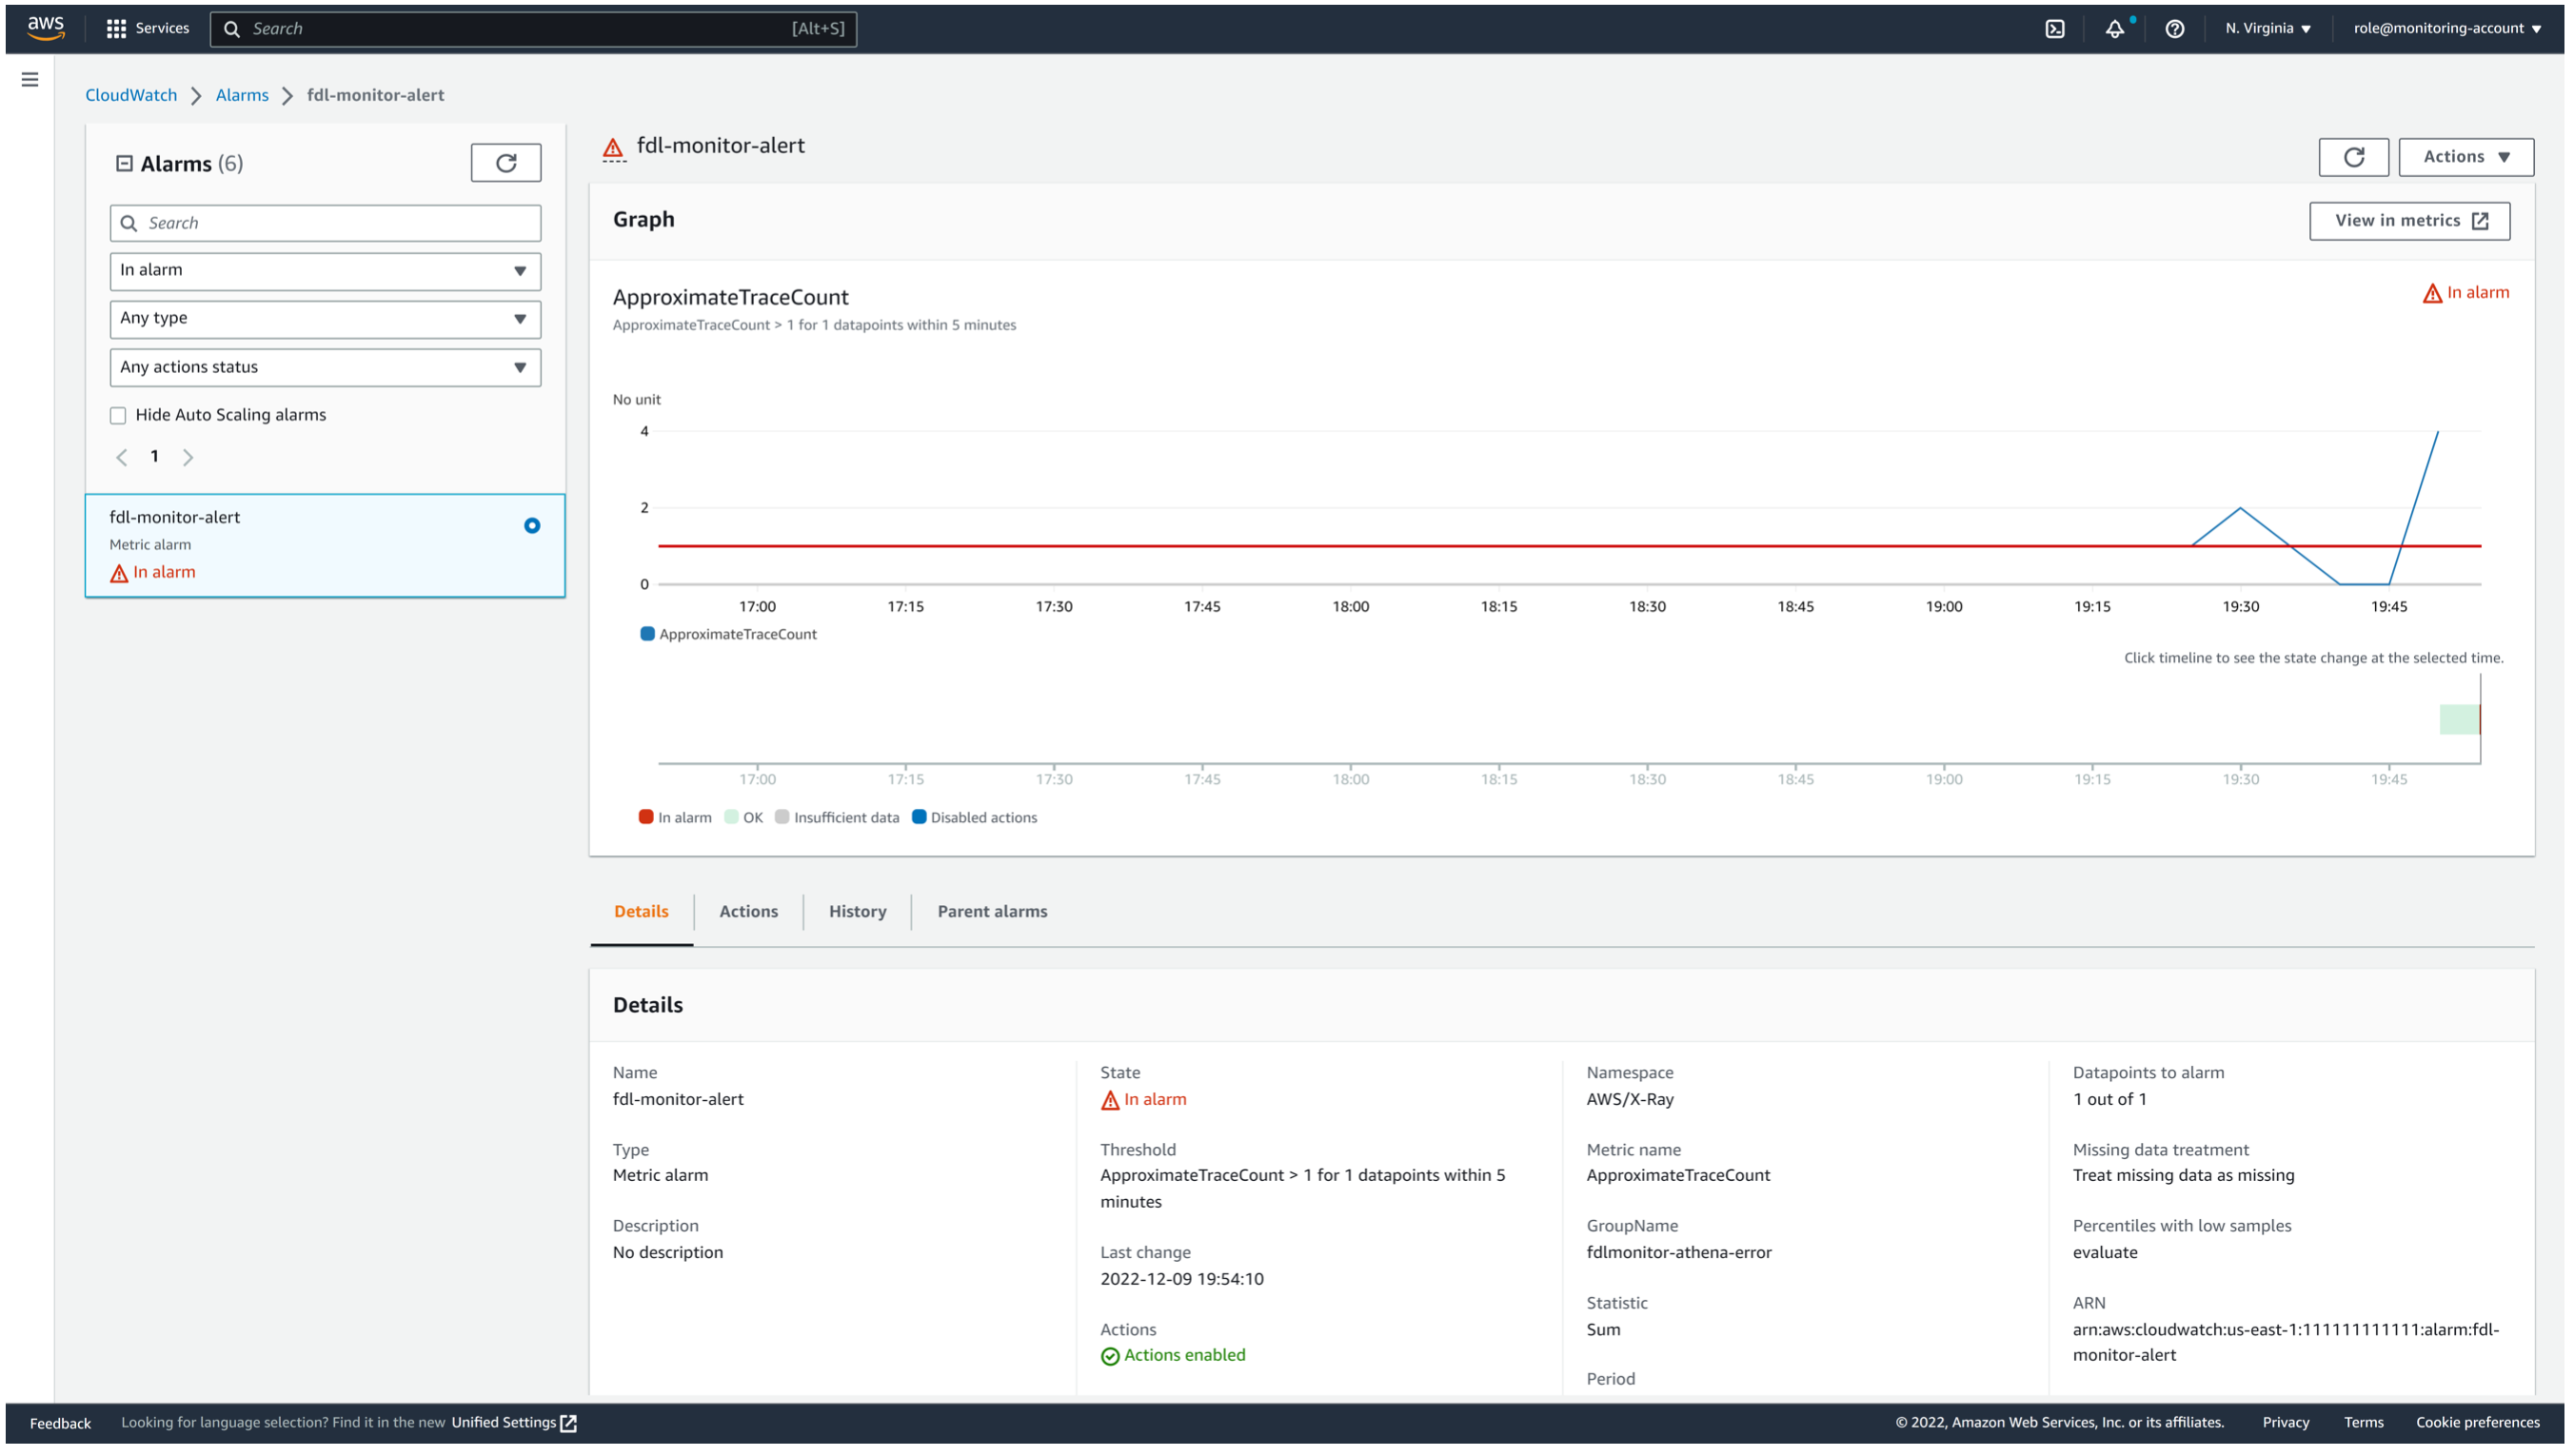Image resolution: width=2574 pixels, height=1456 pixels.
Task: Click the red In alarm legend swatch
Action: click(x=645, y=817)
